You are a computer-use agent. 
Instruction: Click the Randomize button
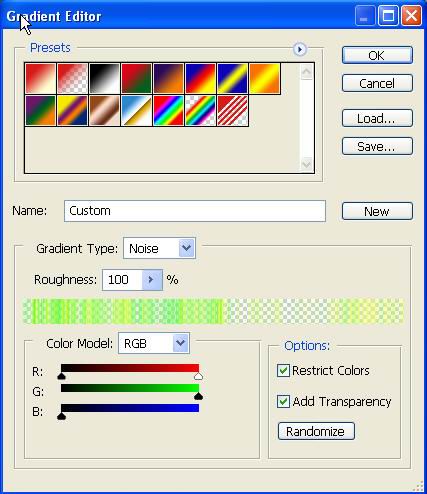coord(316,431)
